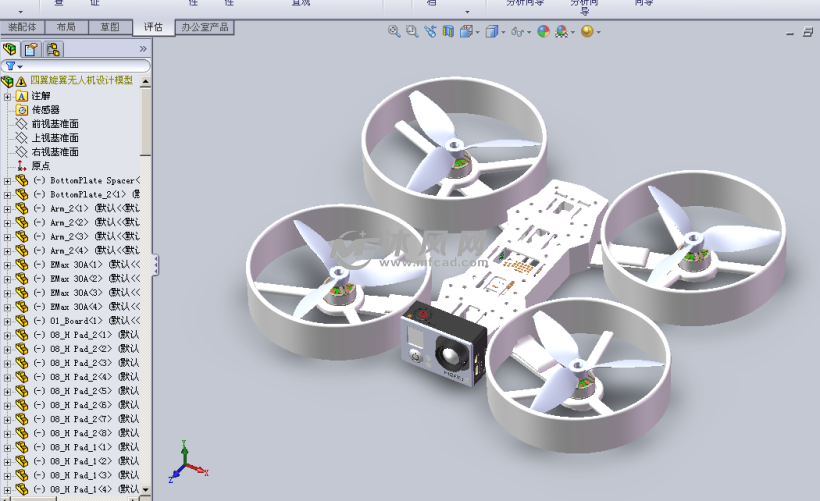The height and width of the screenshot is (501, 820).
Task: Click the component icon for BottomPlate Spacer
Action: pyautogui.click(x=21, y=180)
